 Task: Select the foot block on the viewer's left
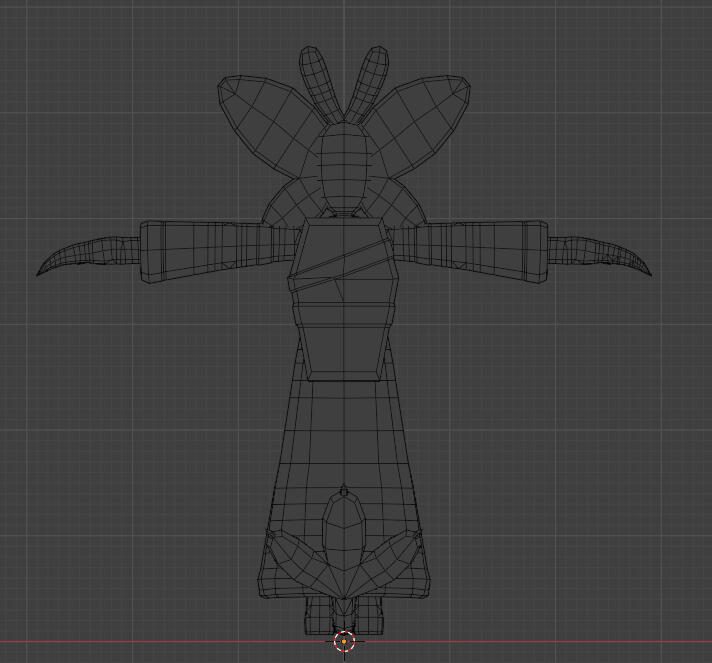tap(320, 616)
